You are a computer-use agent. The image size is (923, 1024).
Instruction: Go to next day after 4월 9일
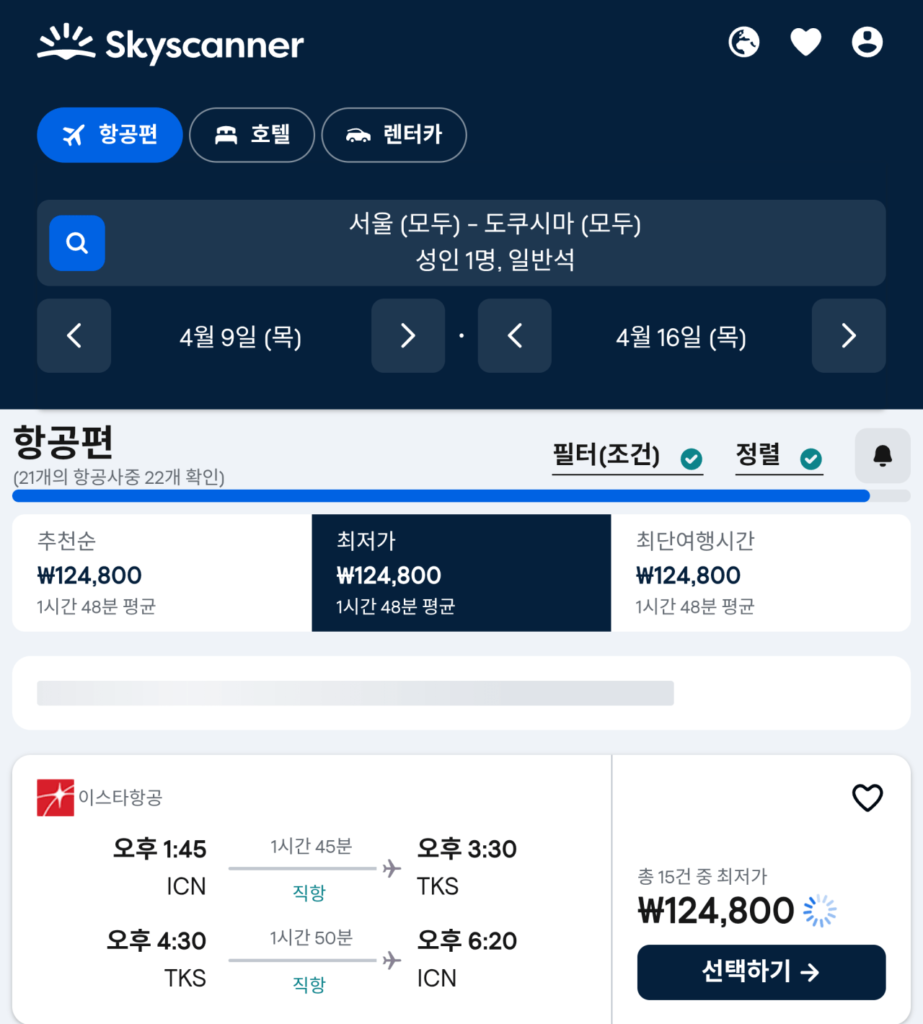coord(408,336)
